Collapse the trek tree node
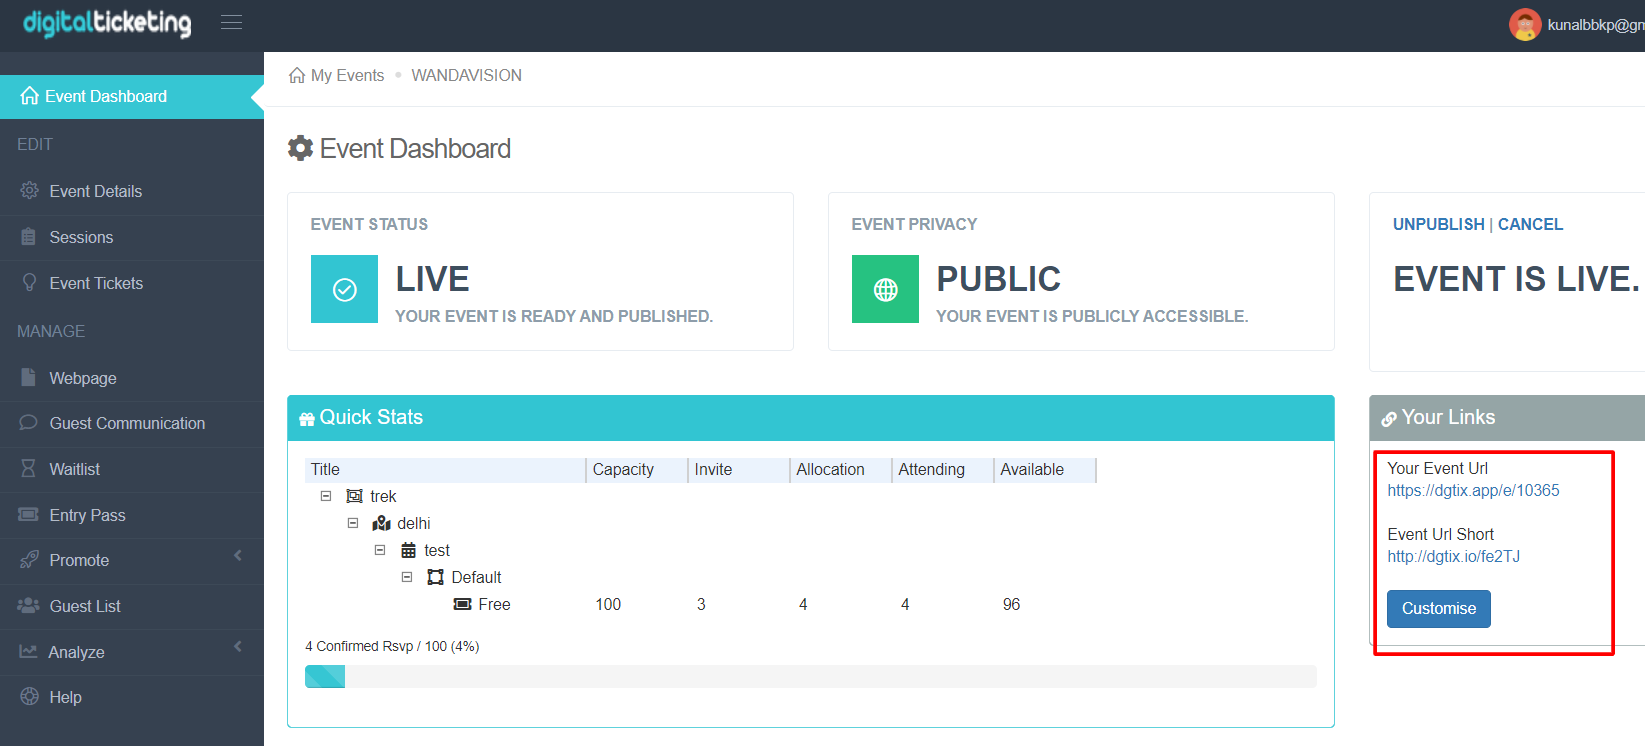Viewport: 1645px width, 746px height. tap(326, 496)
